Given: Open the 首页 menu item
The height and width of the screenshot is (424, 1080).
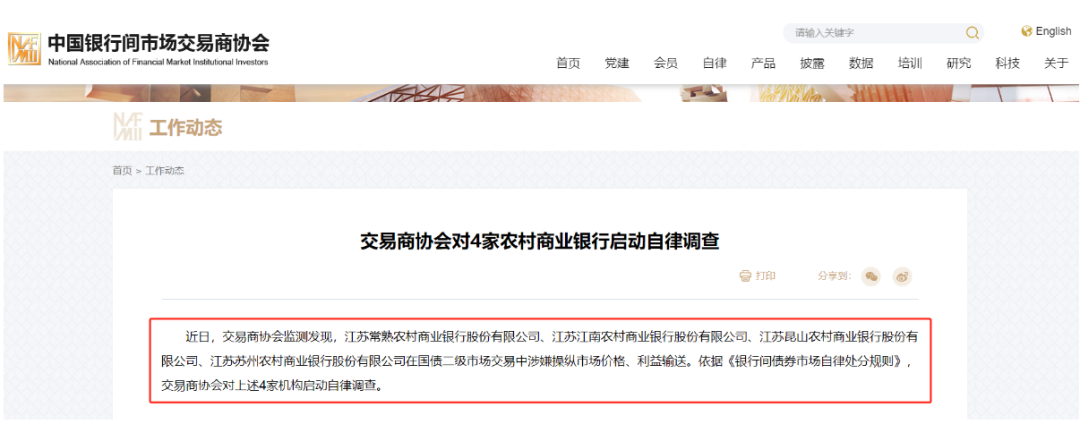Looking at the screenshot, I should tap(568, 63).
